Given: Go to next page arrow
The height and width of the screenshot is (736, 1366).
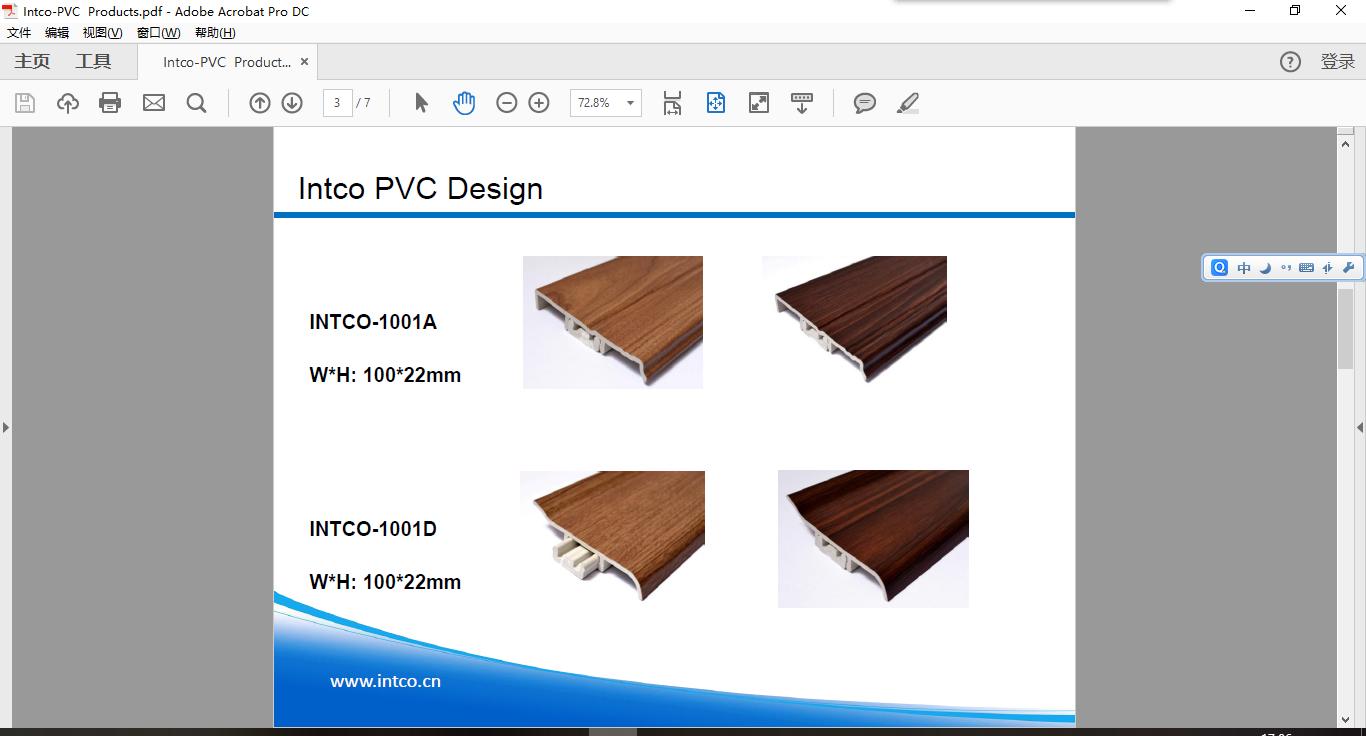Looking at the screenshot, I should [292, 103].
